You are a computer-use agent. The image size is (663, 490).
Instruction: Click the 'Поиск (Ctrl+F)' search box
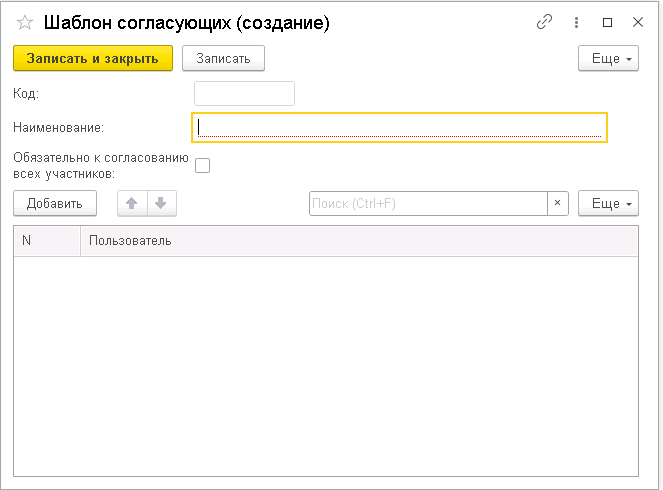point(428,203)
